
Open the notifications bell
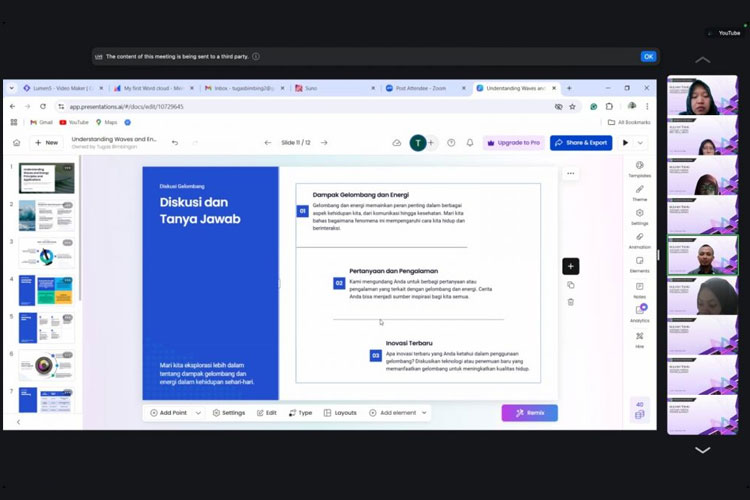470,143
